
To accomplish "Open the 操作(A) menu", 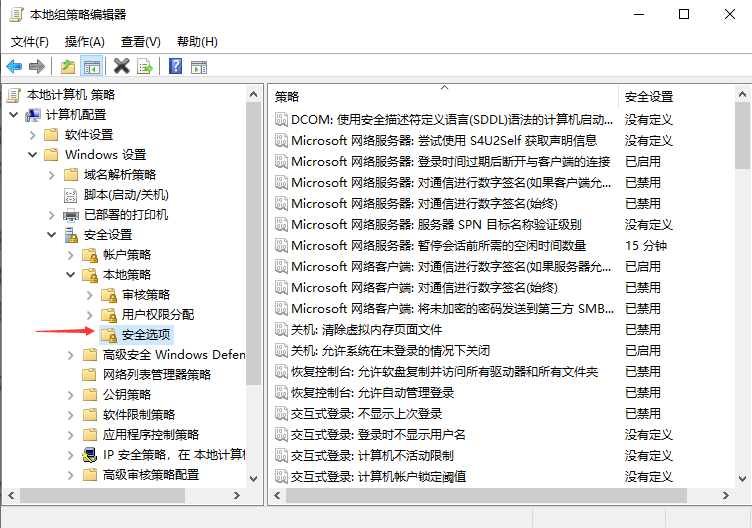I will click(x=84, y=41).
